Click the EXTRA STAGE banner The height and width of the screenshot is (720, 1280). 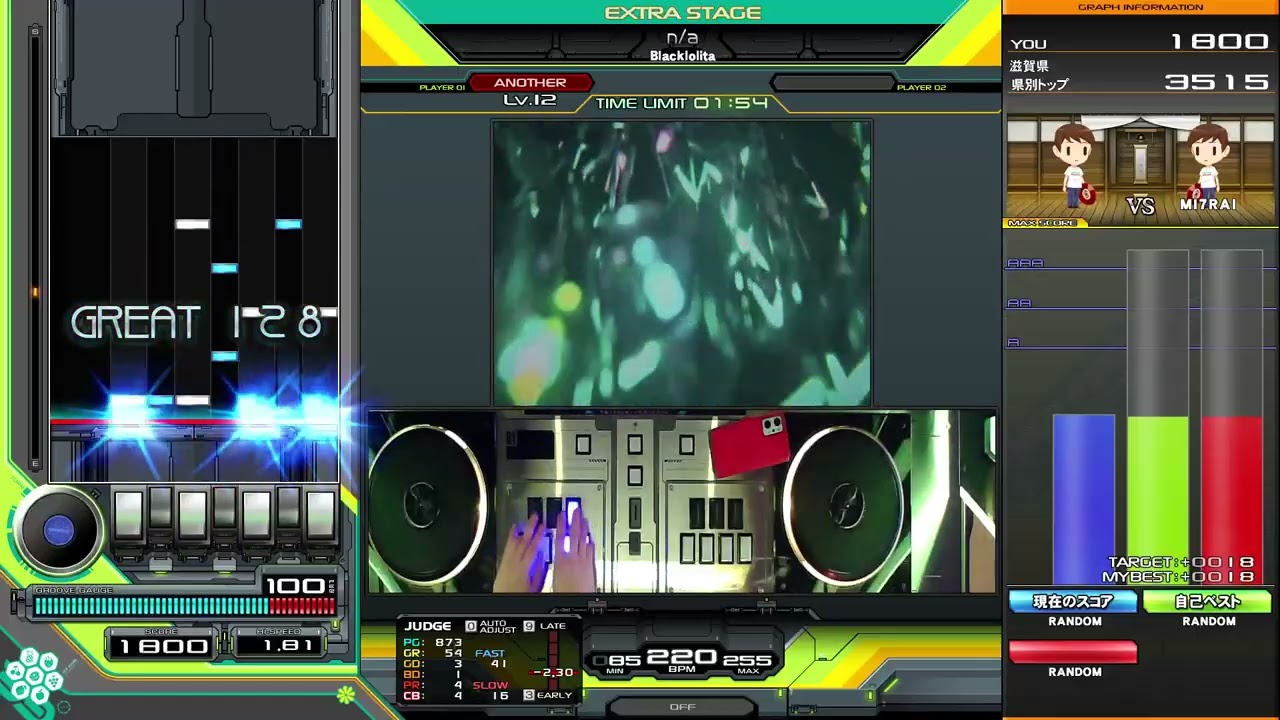click(683, 13)
